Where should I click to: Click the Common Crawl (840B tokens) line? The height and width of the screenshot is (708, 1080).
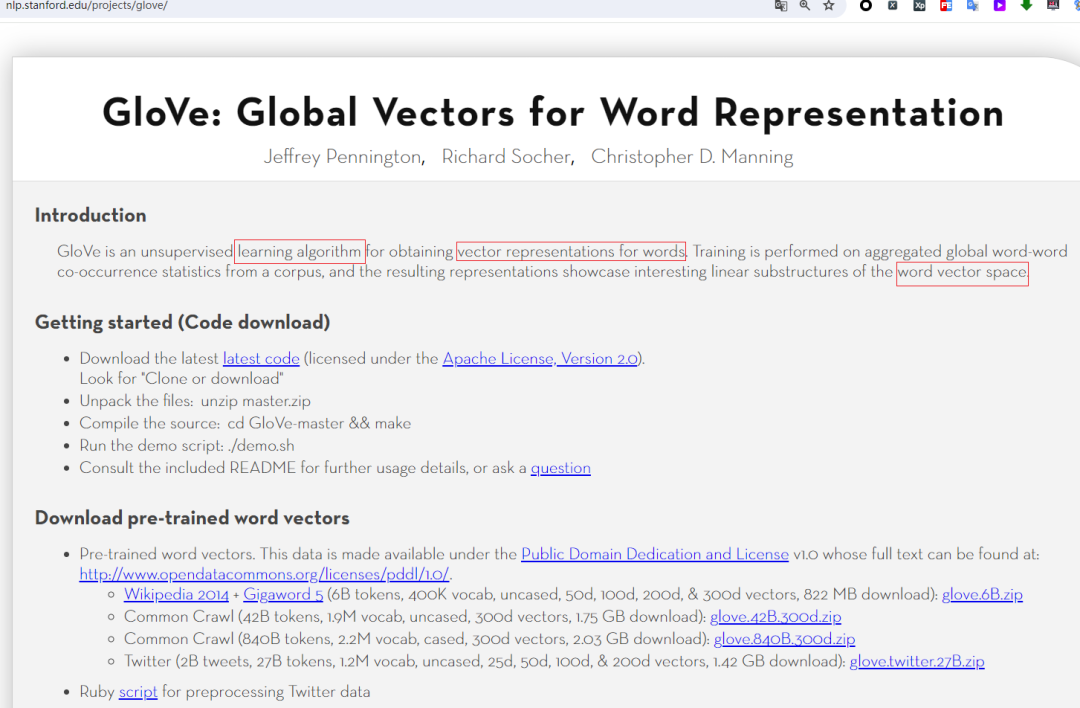[x=489, y=639]
